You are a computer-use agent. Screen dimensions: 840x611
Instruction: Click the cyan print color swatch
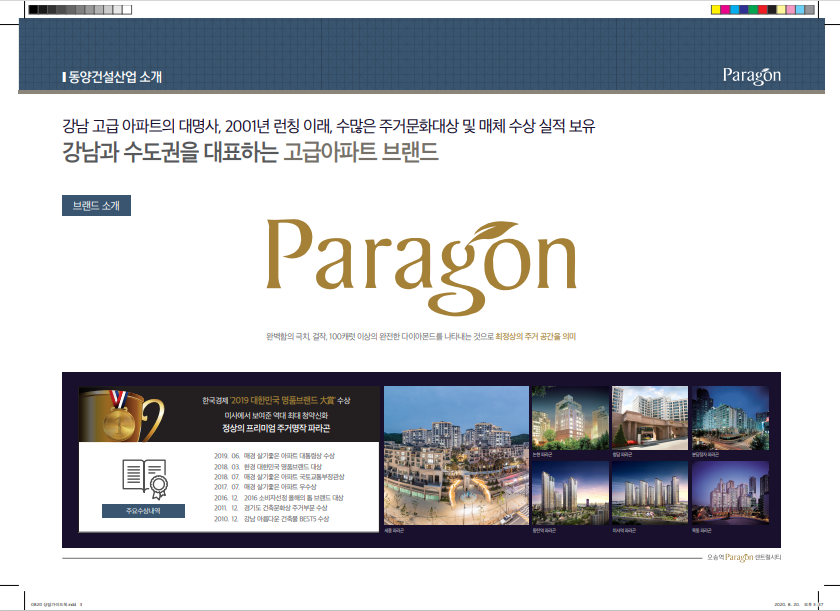click(x=734, y=10)
